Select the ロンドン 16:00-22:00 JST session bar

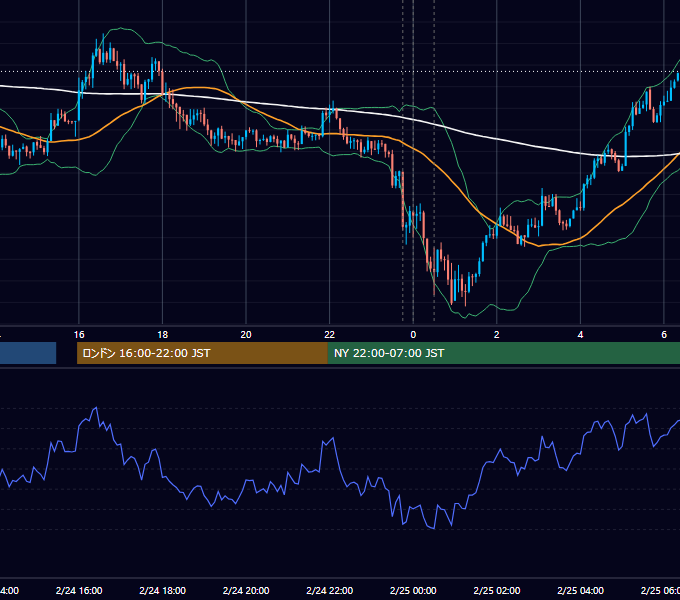(x=202, y=353)
